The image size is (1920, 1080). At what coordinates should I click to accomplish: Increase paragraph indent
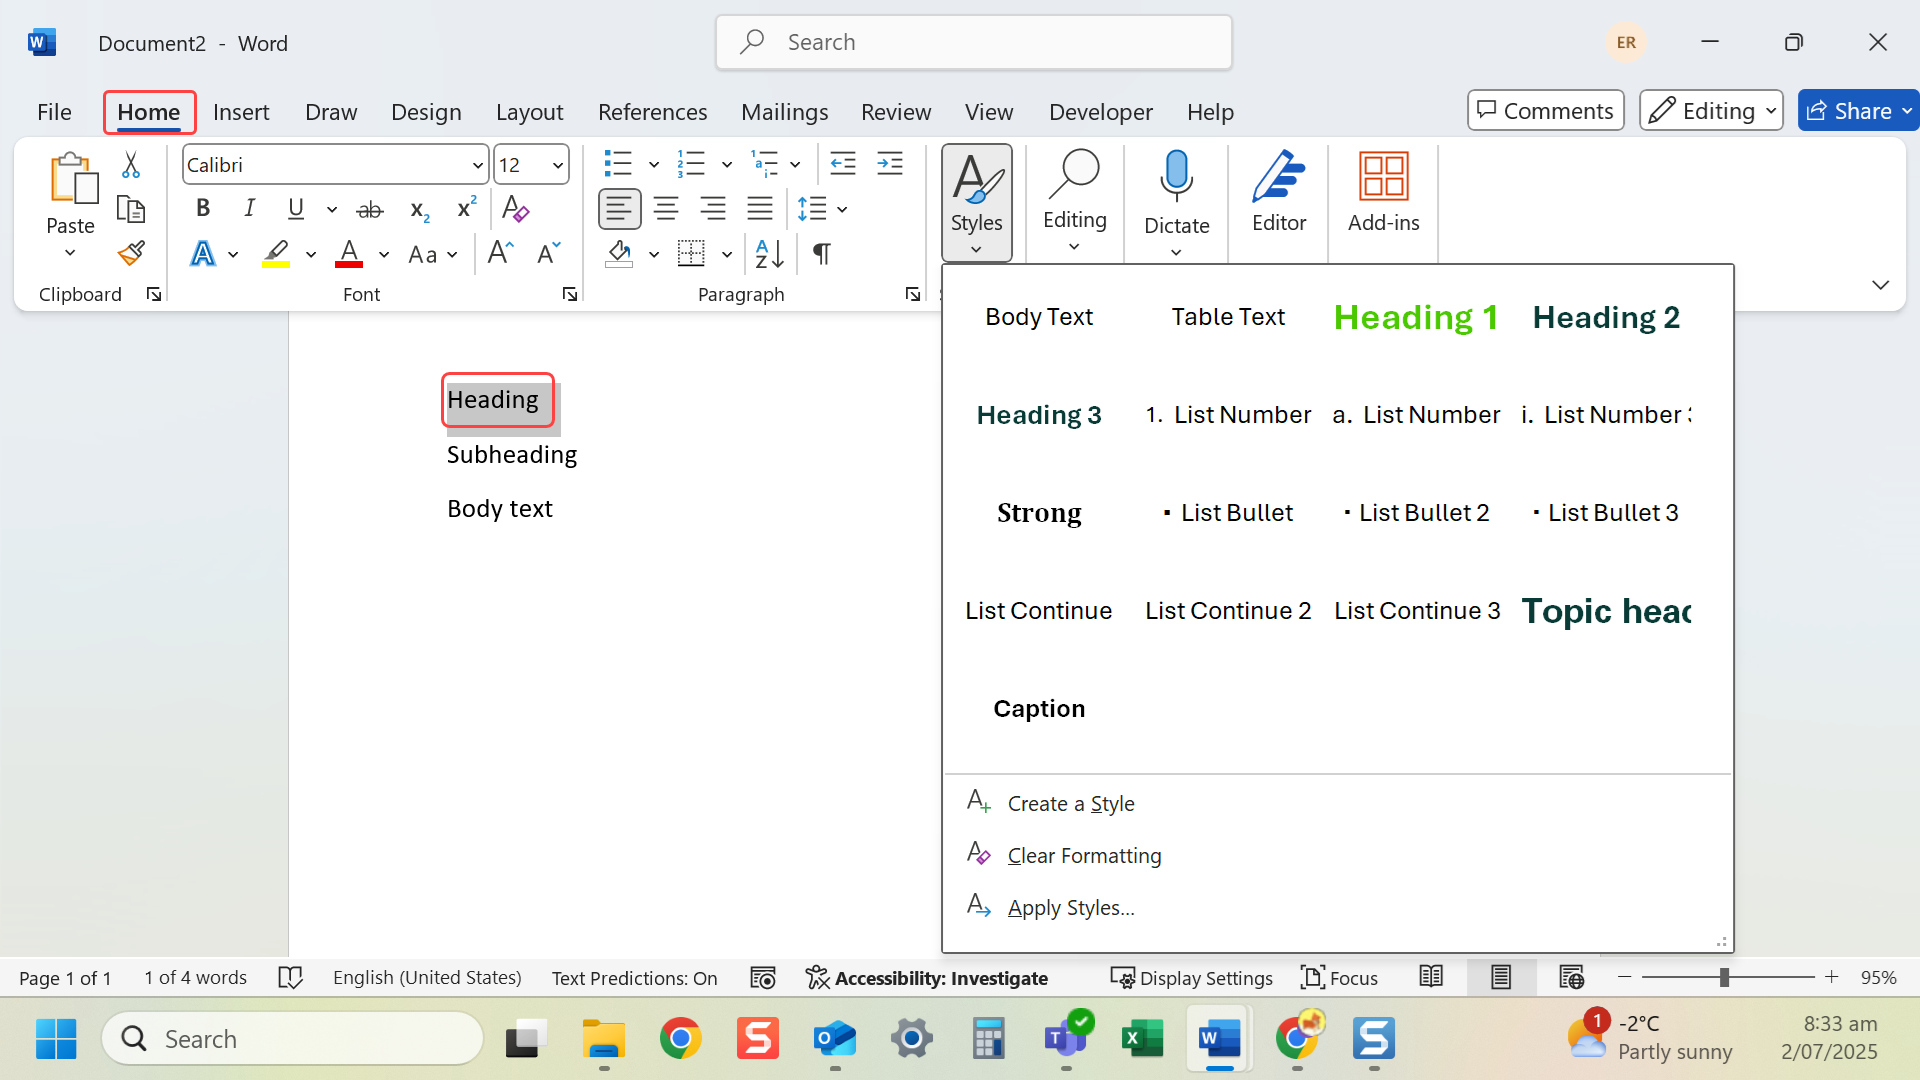tap(890, 164)
